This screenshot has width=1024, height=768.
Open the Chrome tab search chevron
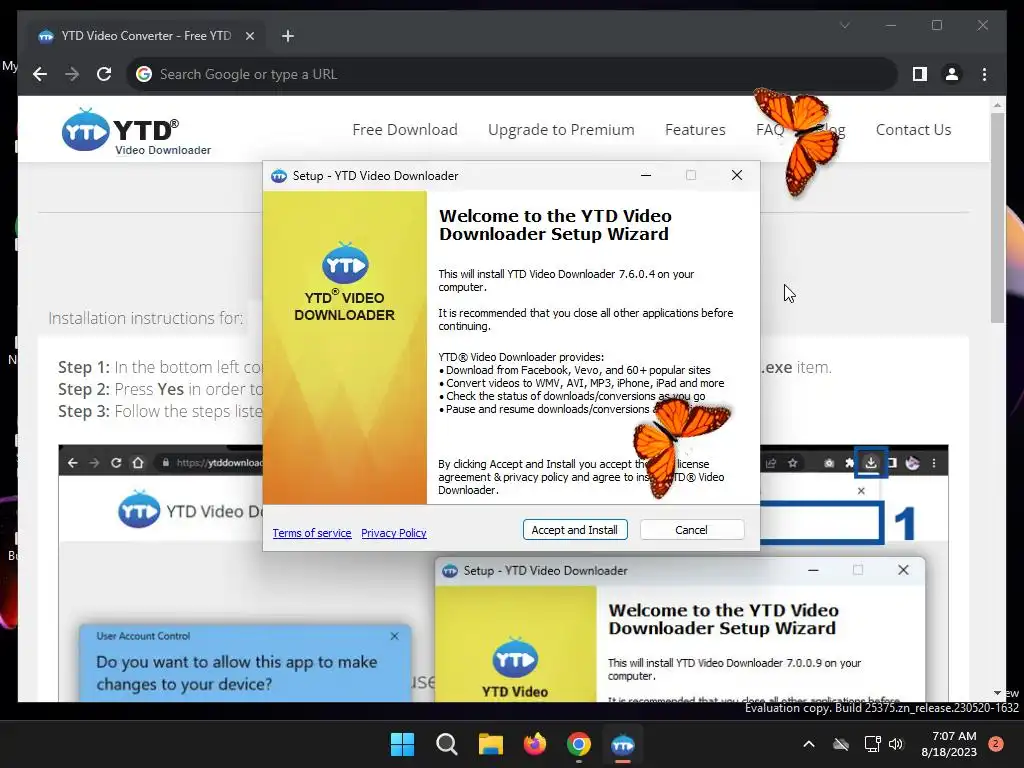844,25
